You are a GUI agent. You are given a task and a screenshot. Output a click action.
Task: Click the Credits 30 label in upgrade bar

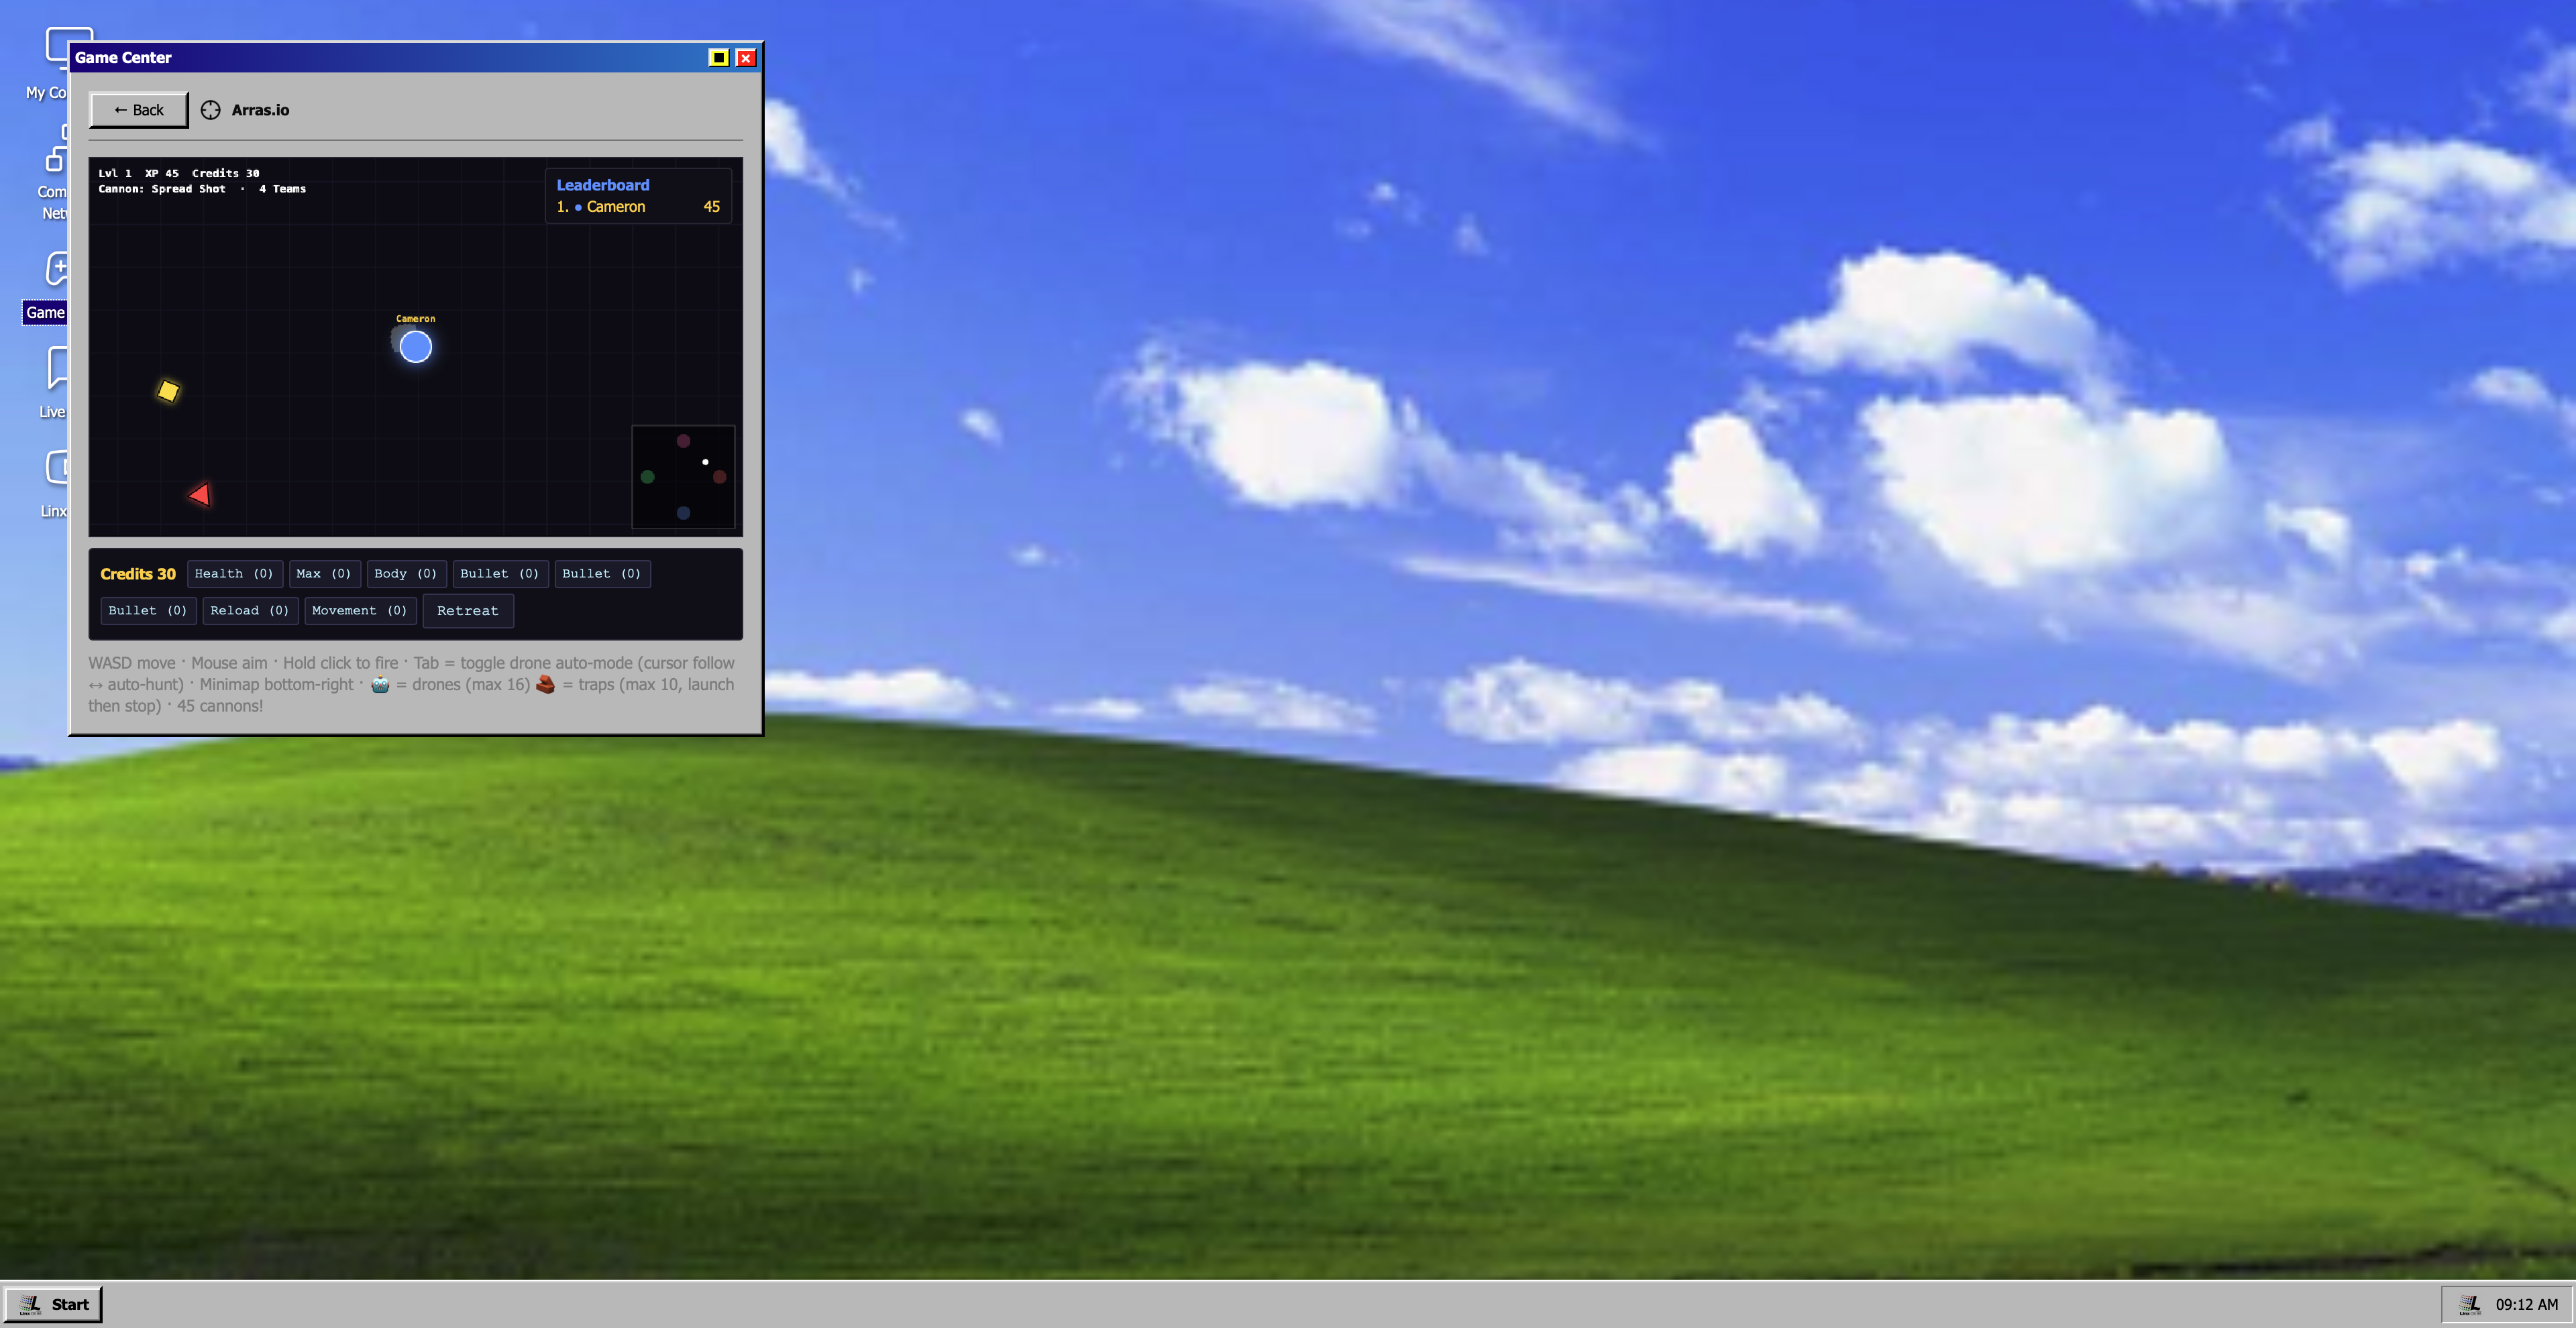tap(138, 573)
